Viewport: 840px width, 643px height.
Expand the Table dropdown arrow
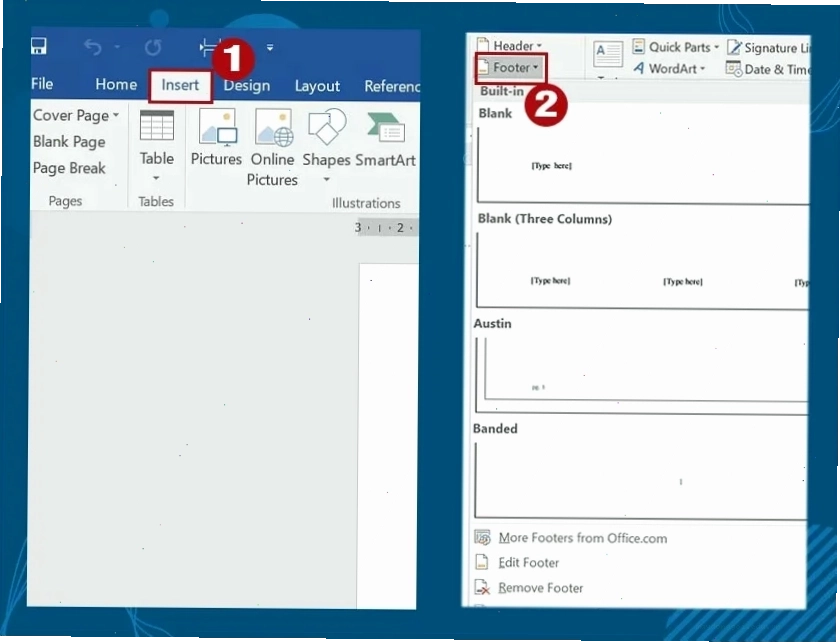click(x=156, y=178)
